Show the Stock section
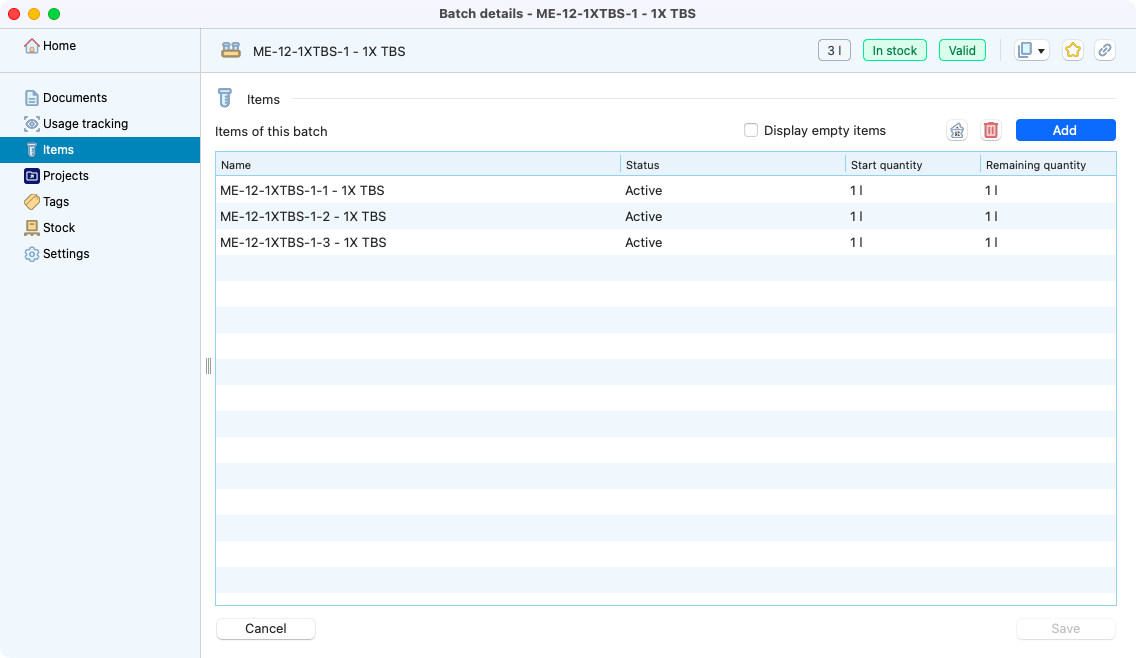1136x658 pixels. click(59, 228)
